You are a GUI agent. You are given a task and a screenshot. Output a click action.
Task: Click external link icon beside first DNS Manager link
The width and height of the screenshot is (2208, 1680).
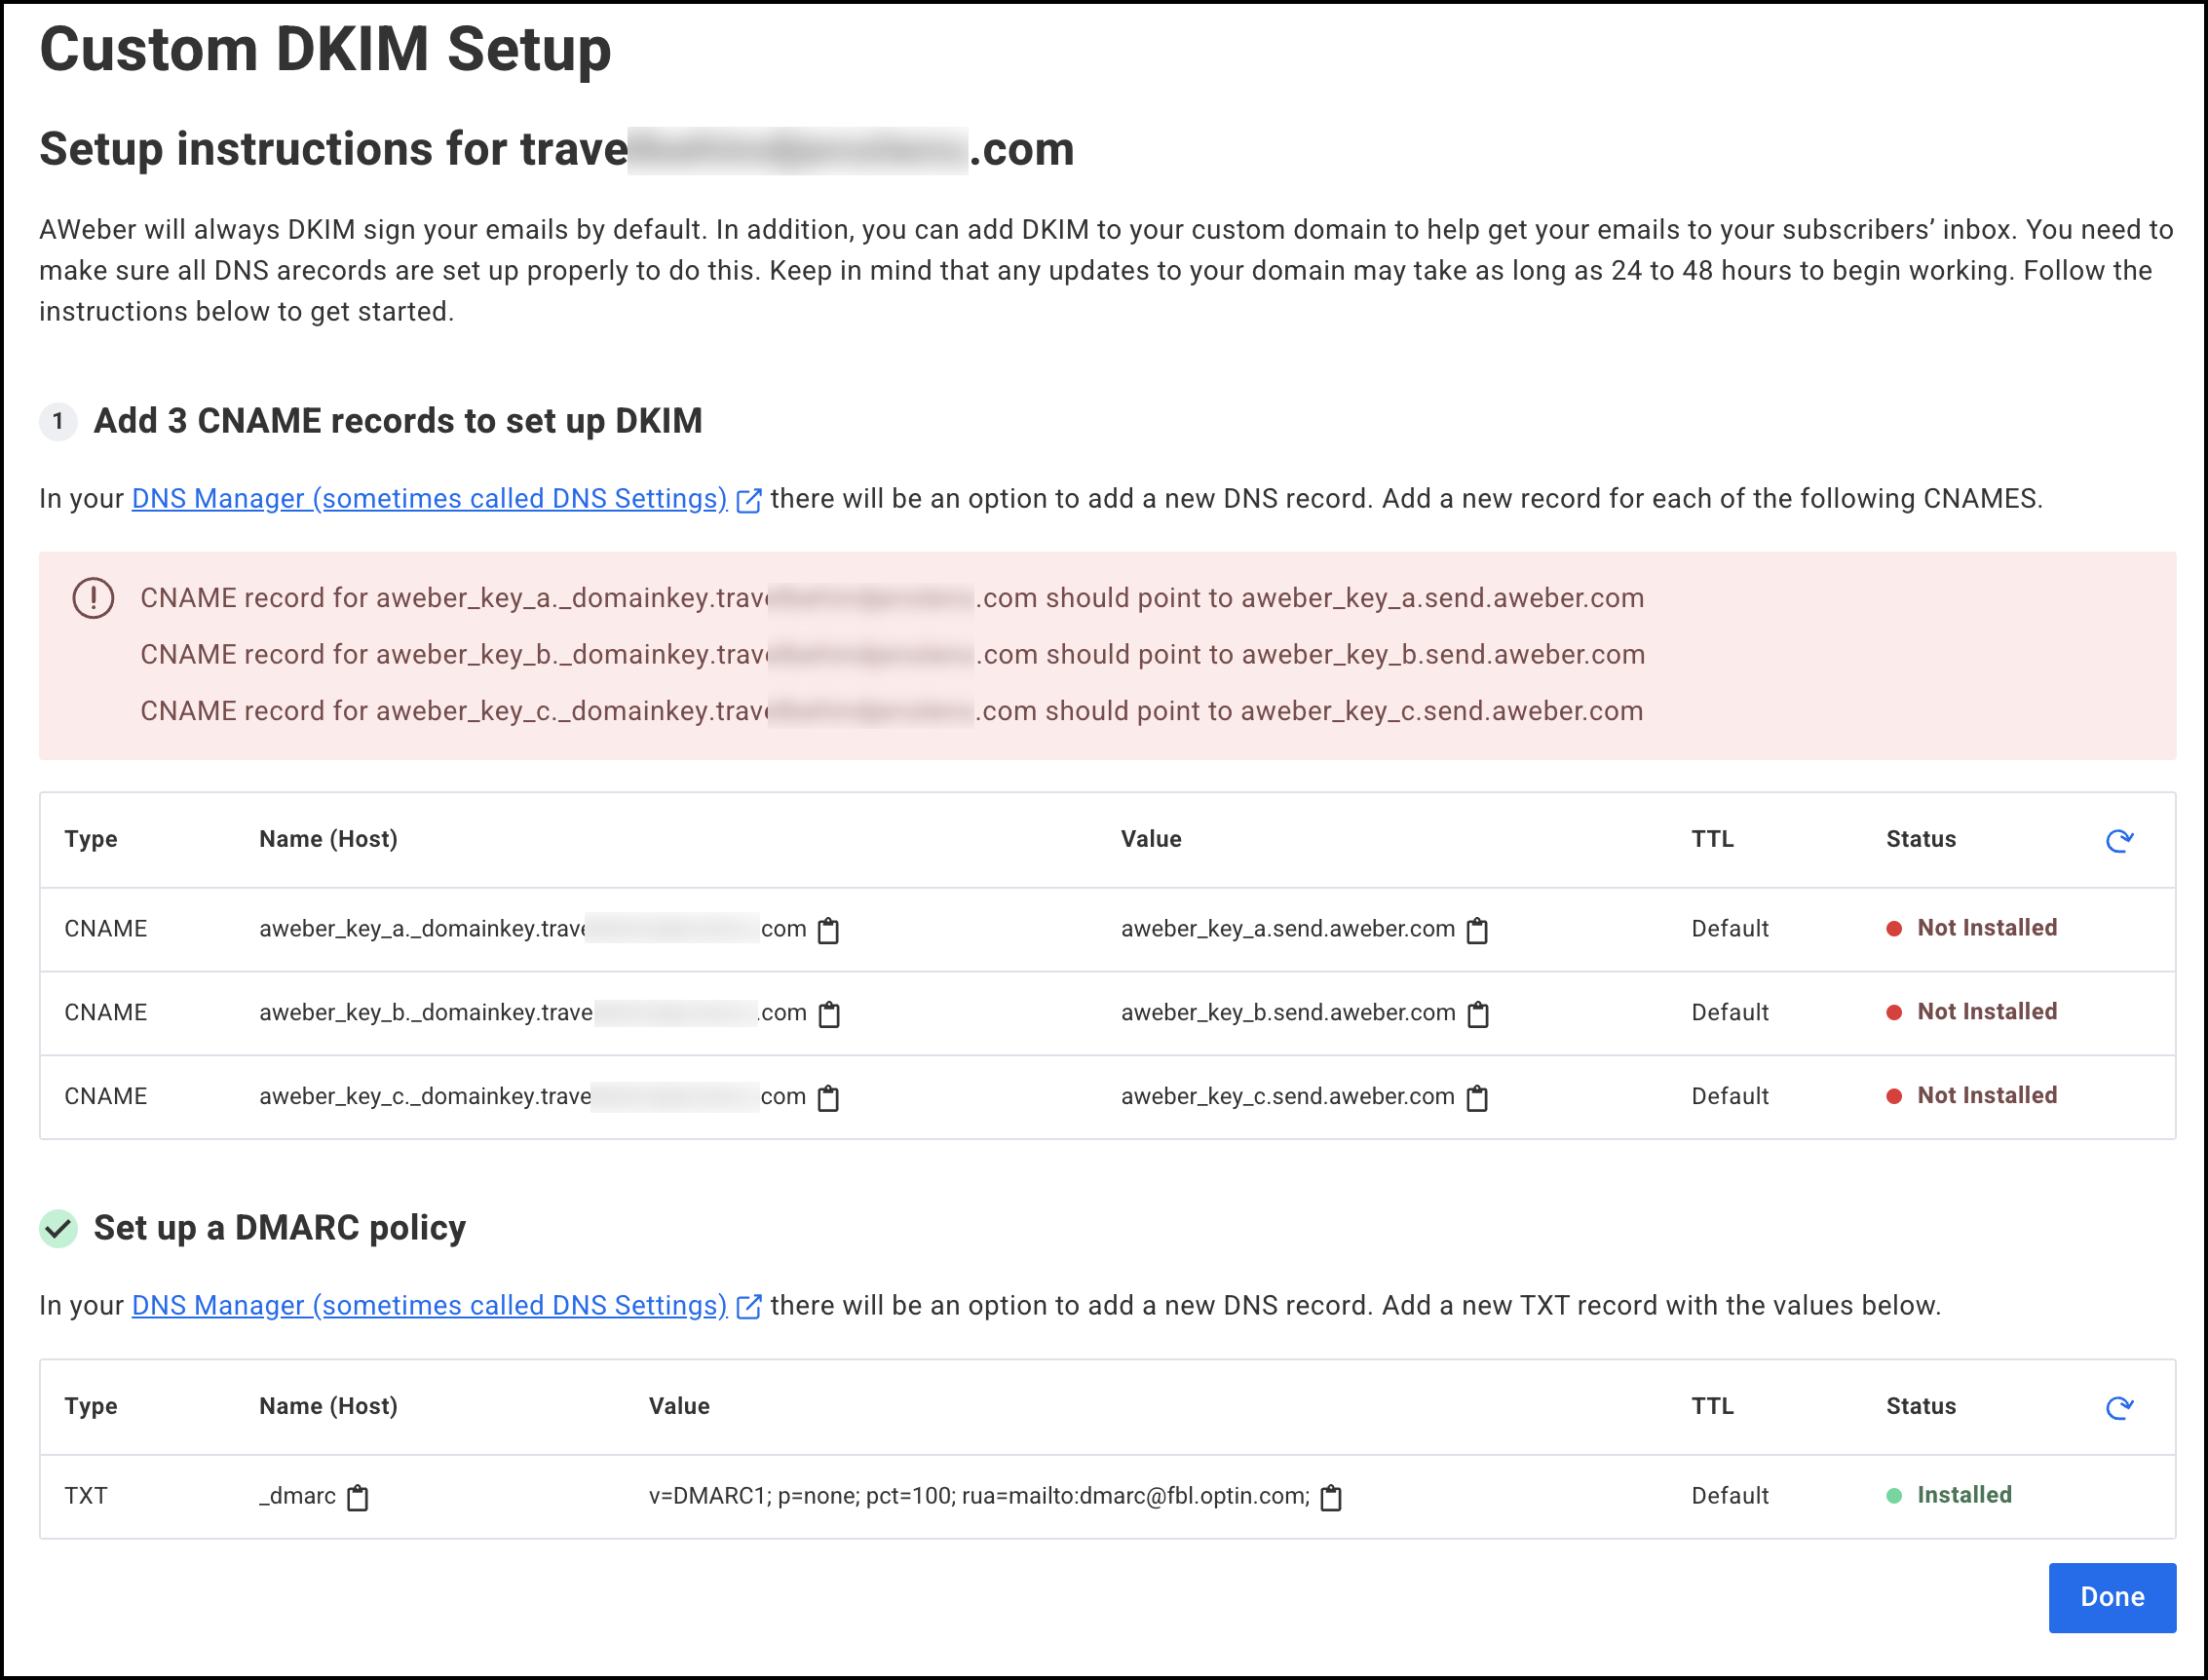tap(749, 500)
